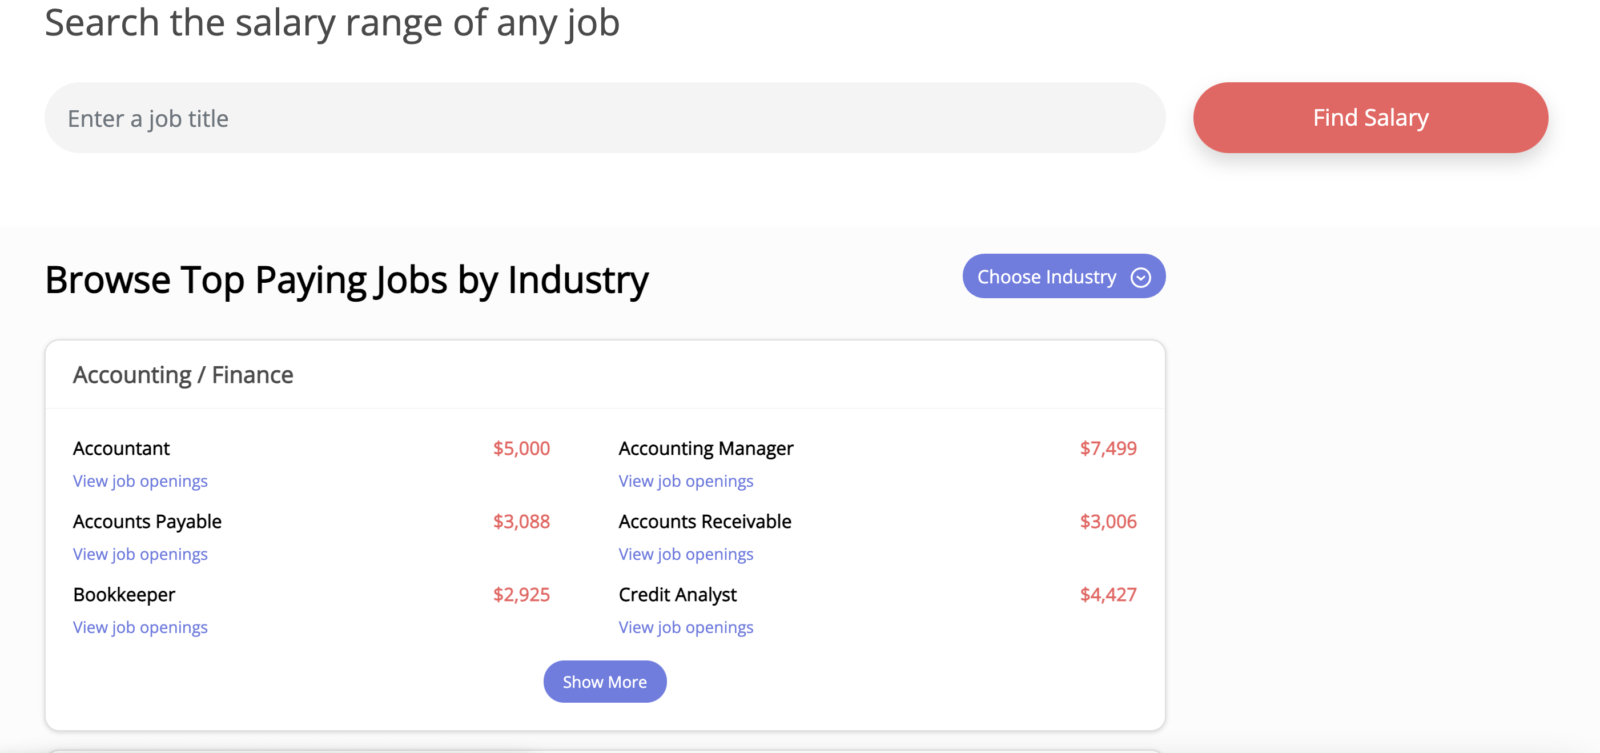
Task: View job openings for Accounting Manager
Action: click(x=686, y=481)
